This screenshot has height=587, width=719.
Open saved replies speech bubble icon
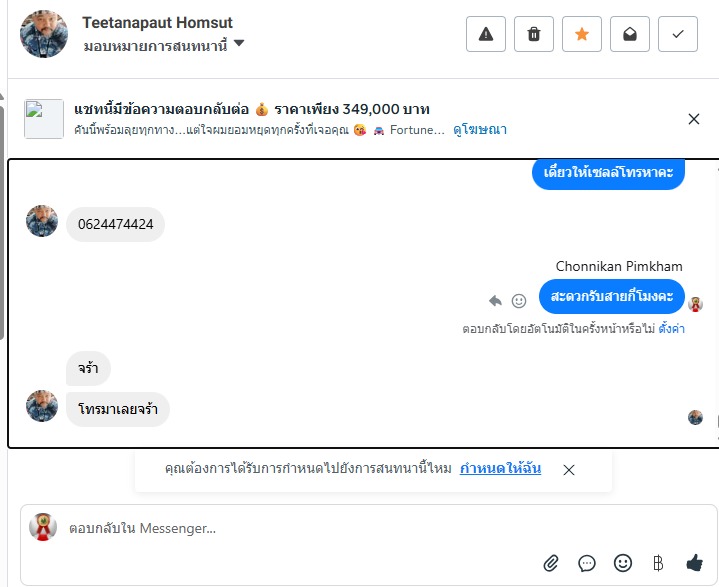pos(587,563)
